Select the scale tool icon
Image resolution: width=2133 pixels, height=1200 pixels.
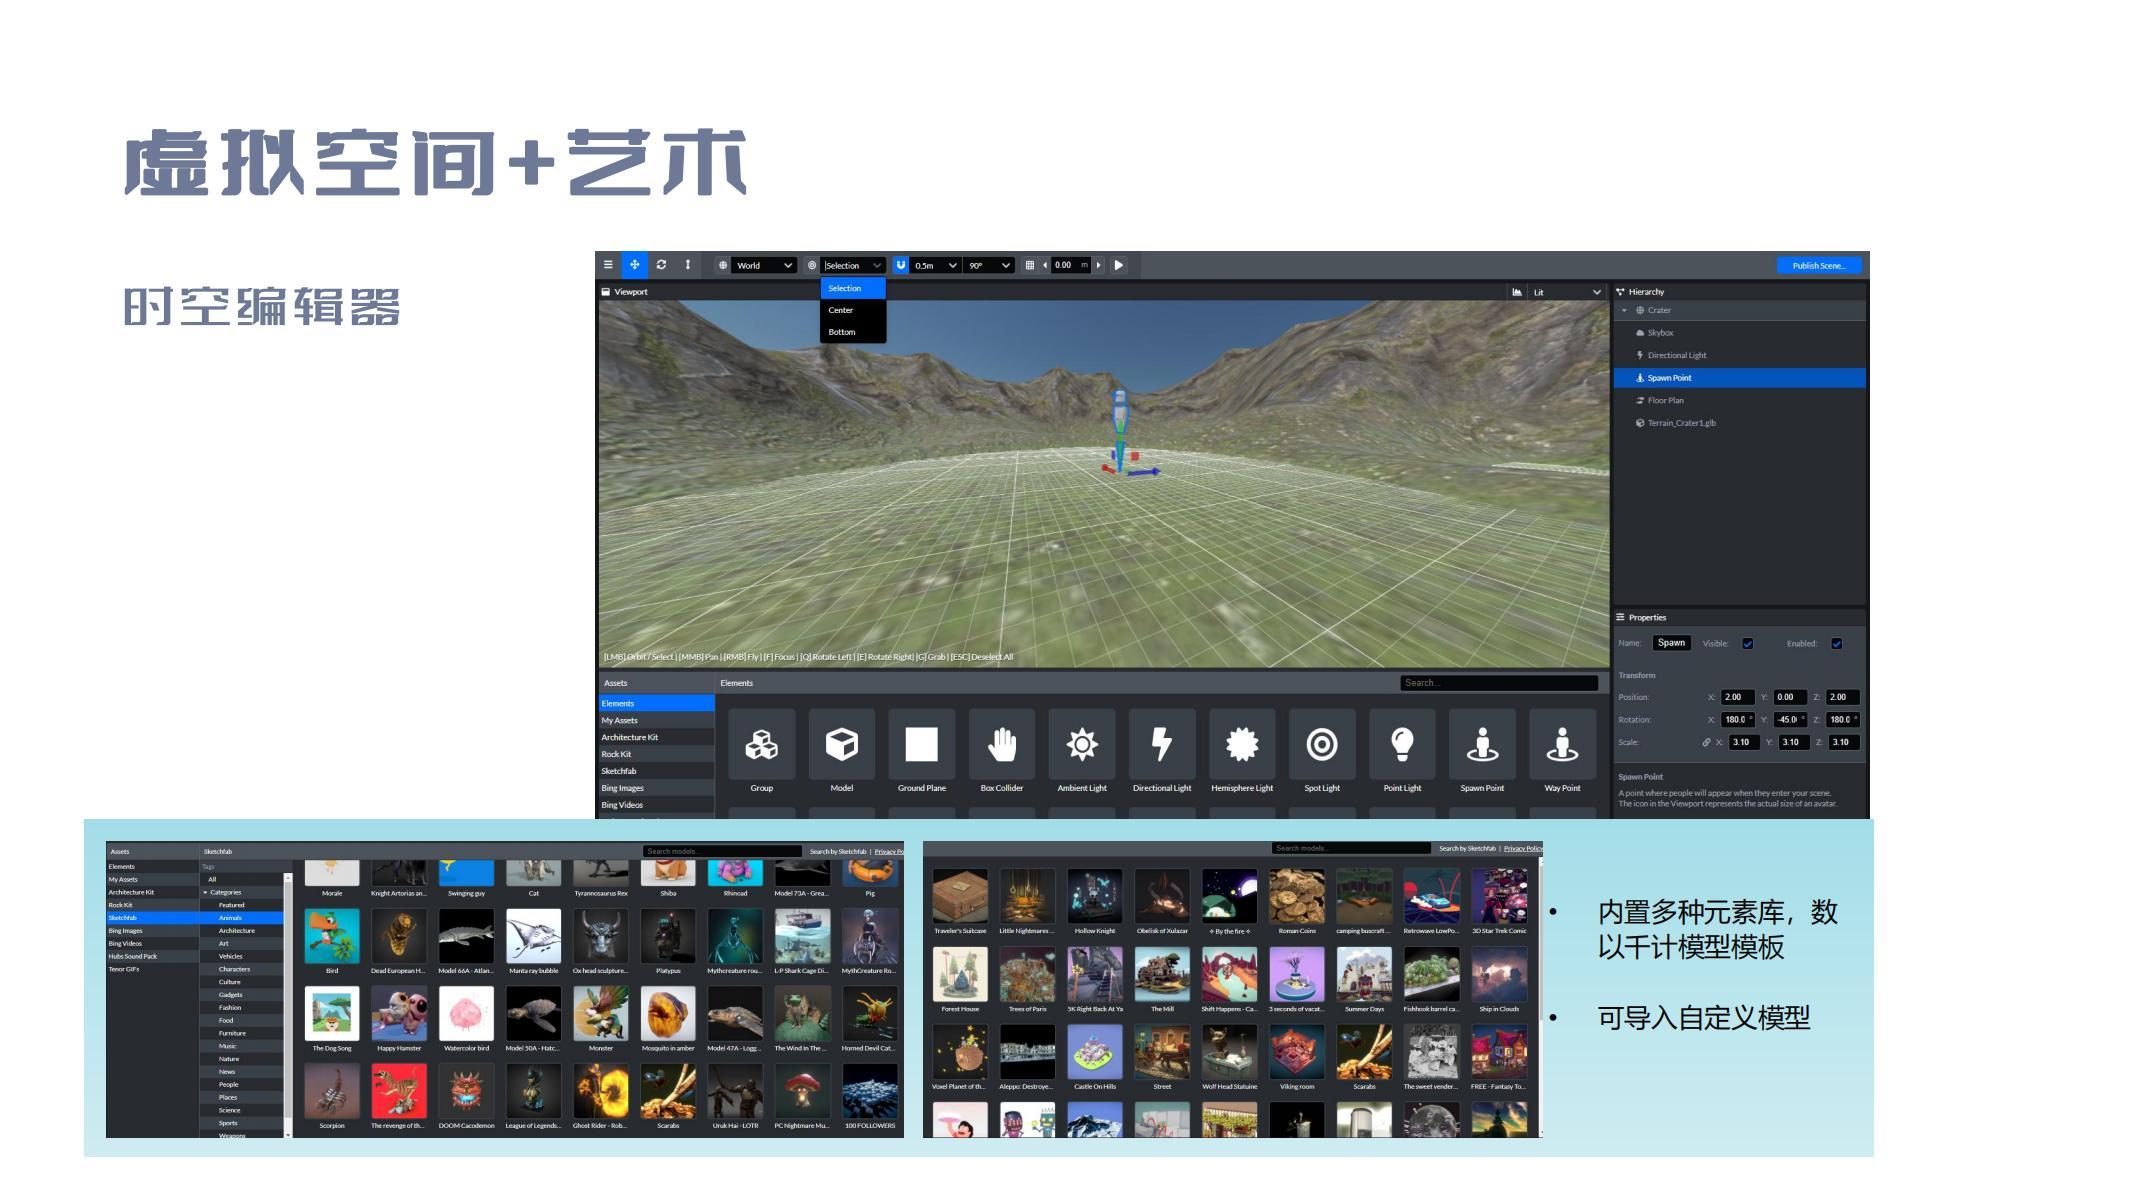(688, 265)
